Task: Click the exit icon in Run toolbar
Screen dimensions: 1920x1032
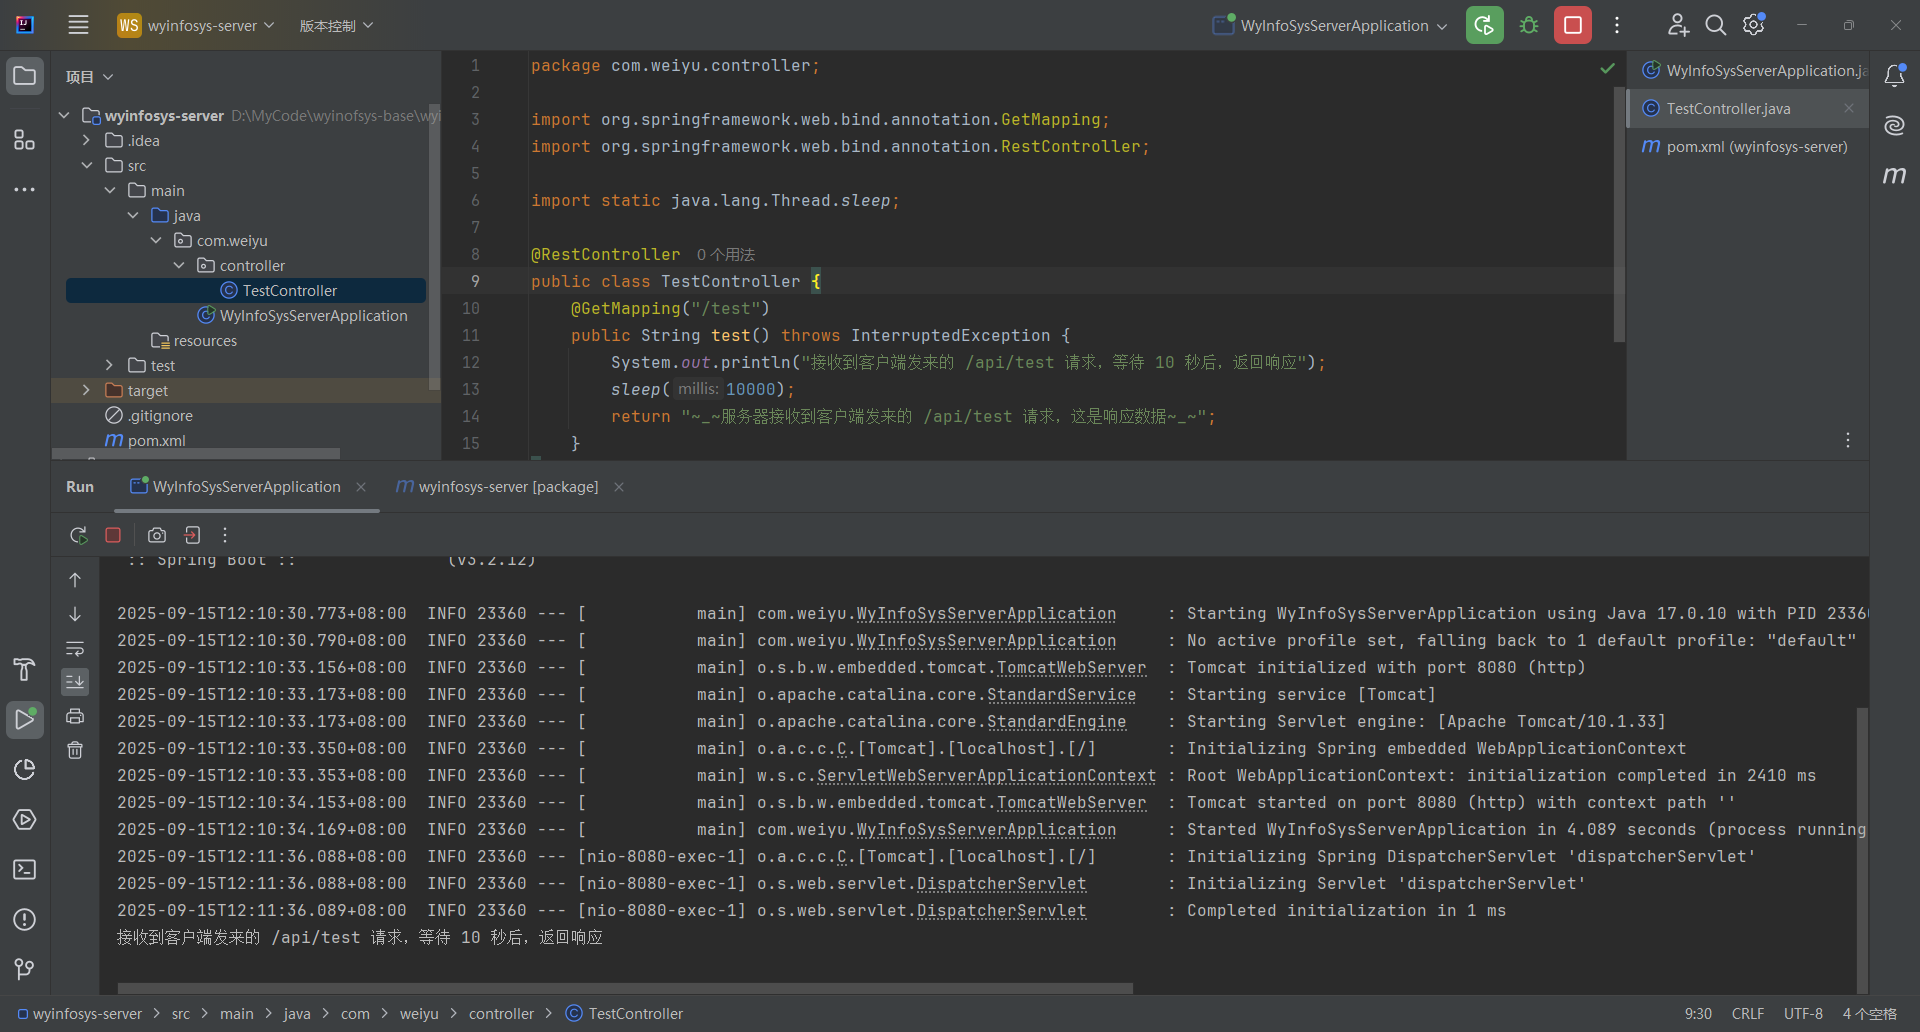Action: coord(192,535)
